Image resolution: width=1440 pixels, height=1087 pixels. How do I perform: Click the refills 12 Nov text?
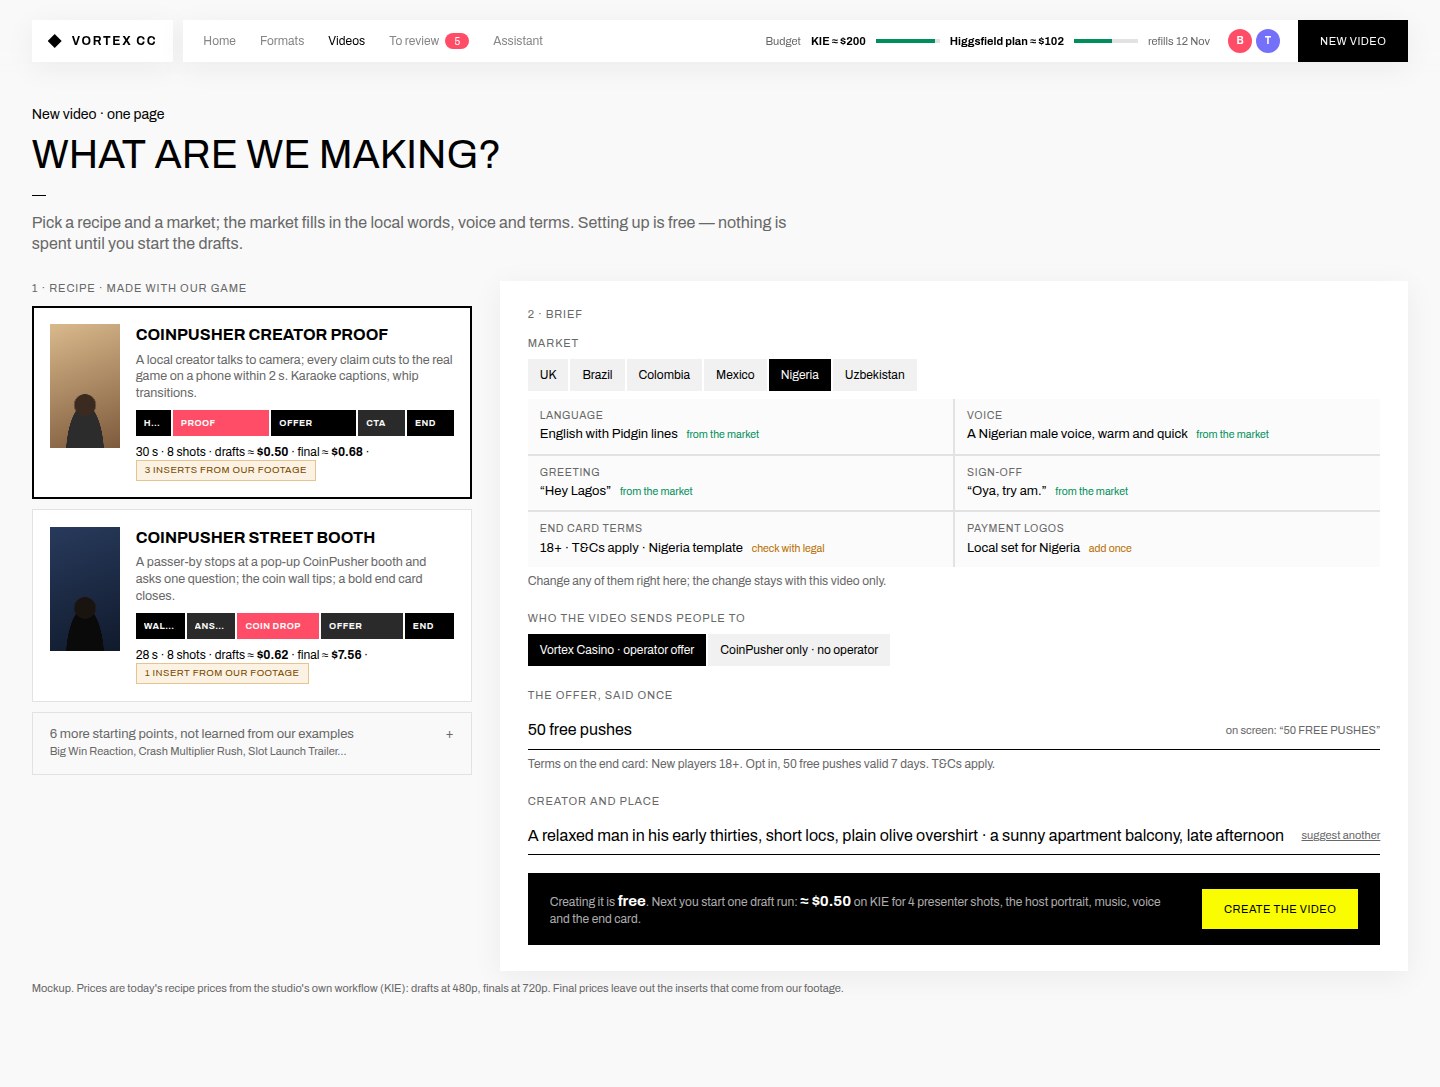1179,41
